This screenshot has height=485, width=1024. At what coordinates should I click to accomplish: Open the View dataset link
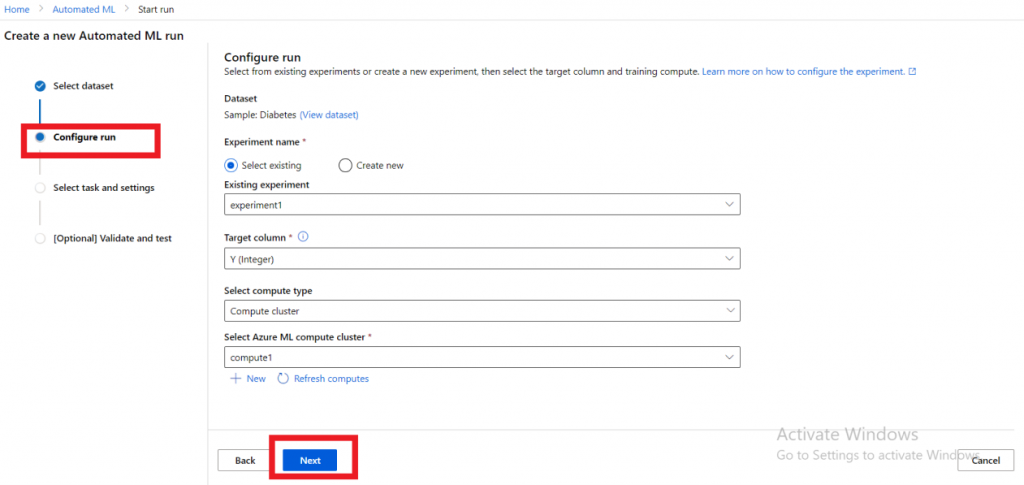tap(329, 115)
